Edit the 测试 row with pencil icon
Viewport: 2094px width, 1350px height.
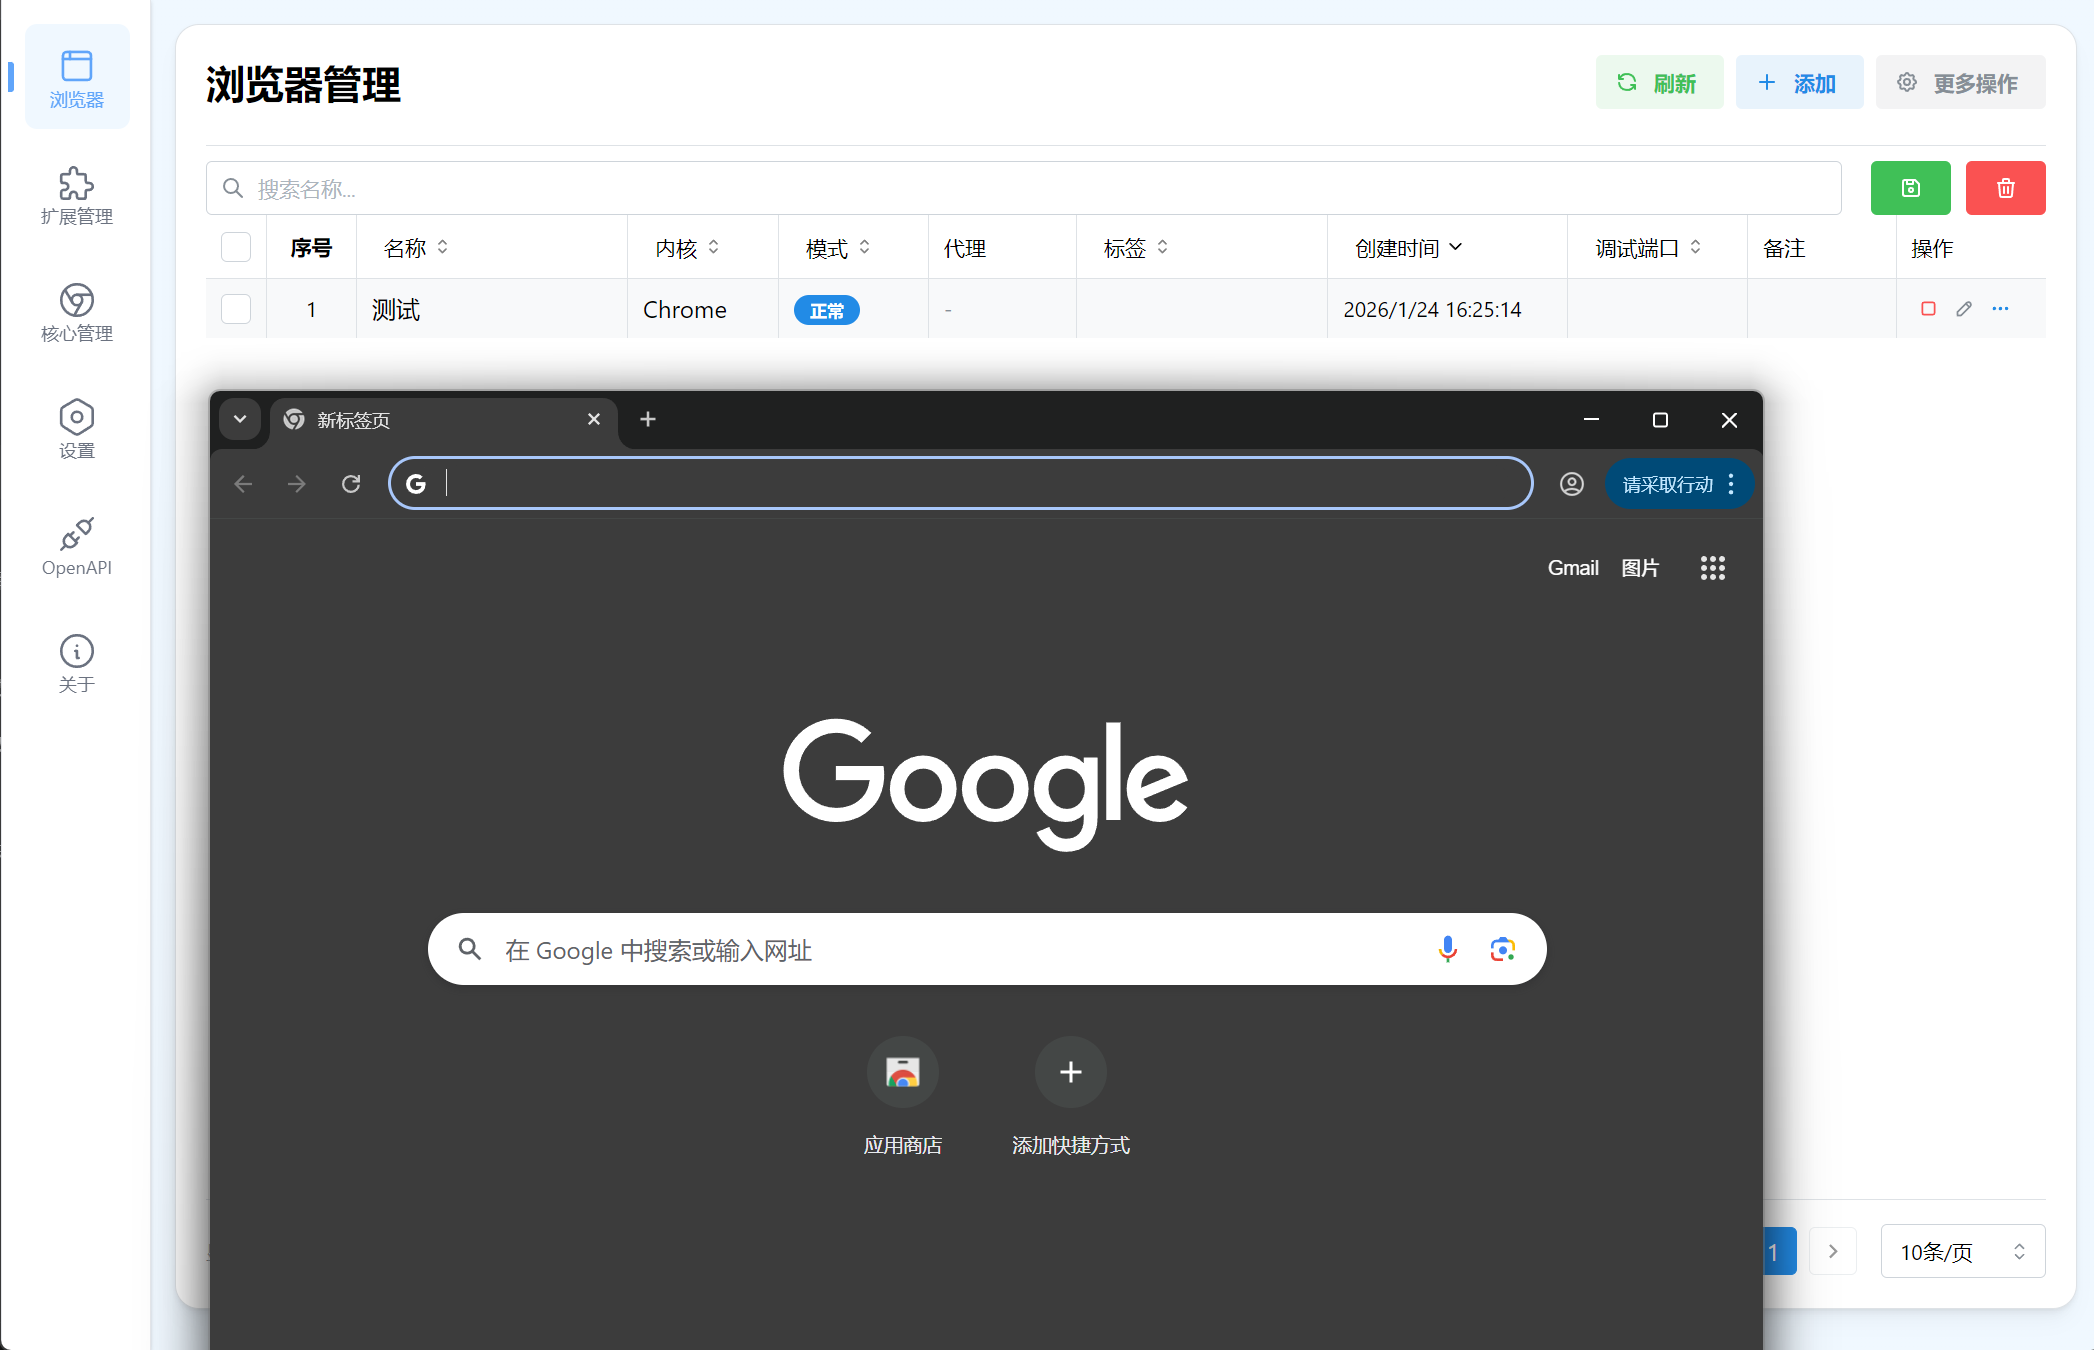[1964, 309]
